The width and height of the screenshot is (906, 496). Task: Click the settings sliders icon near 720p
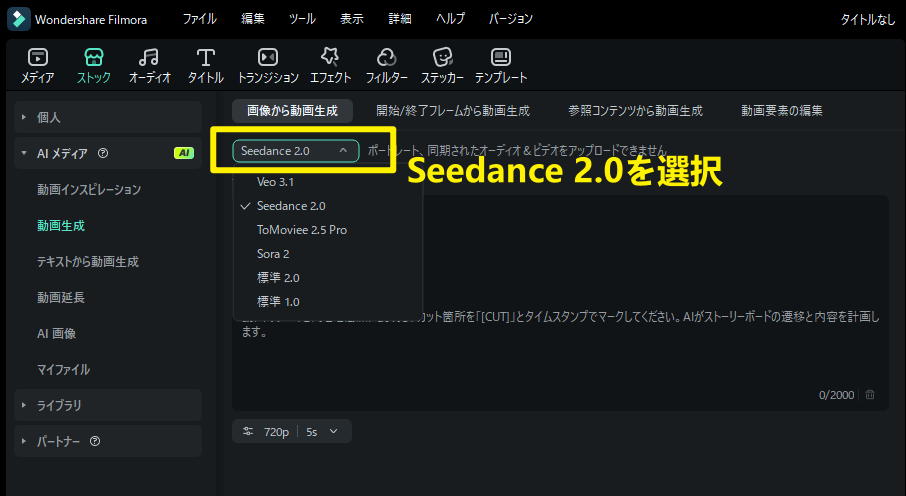pos(248,431)
